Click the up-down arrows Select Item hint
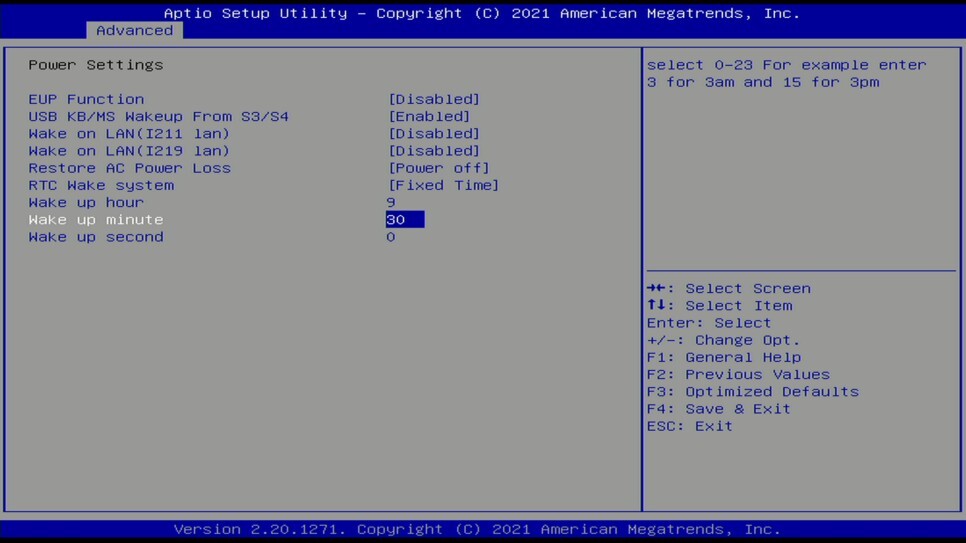This screenshot has height=543, width=966. coord(720,306)
